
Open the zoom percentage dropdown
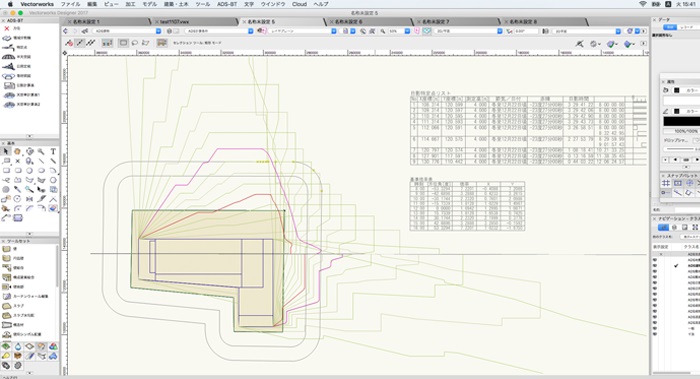click(399, 31)
